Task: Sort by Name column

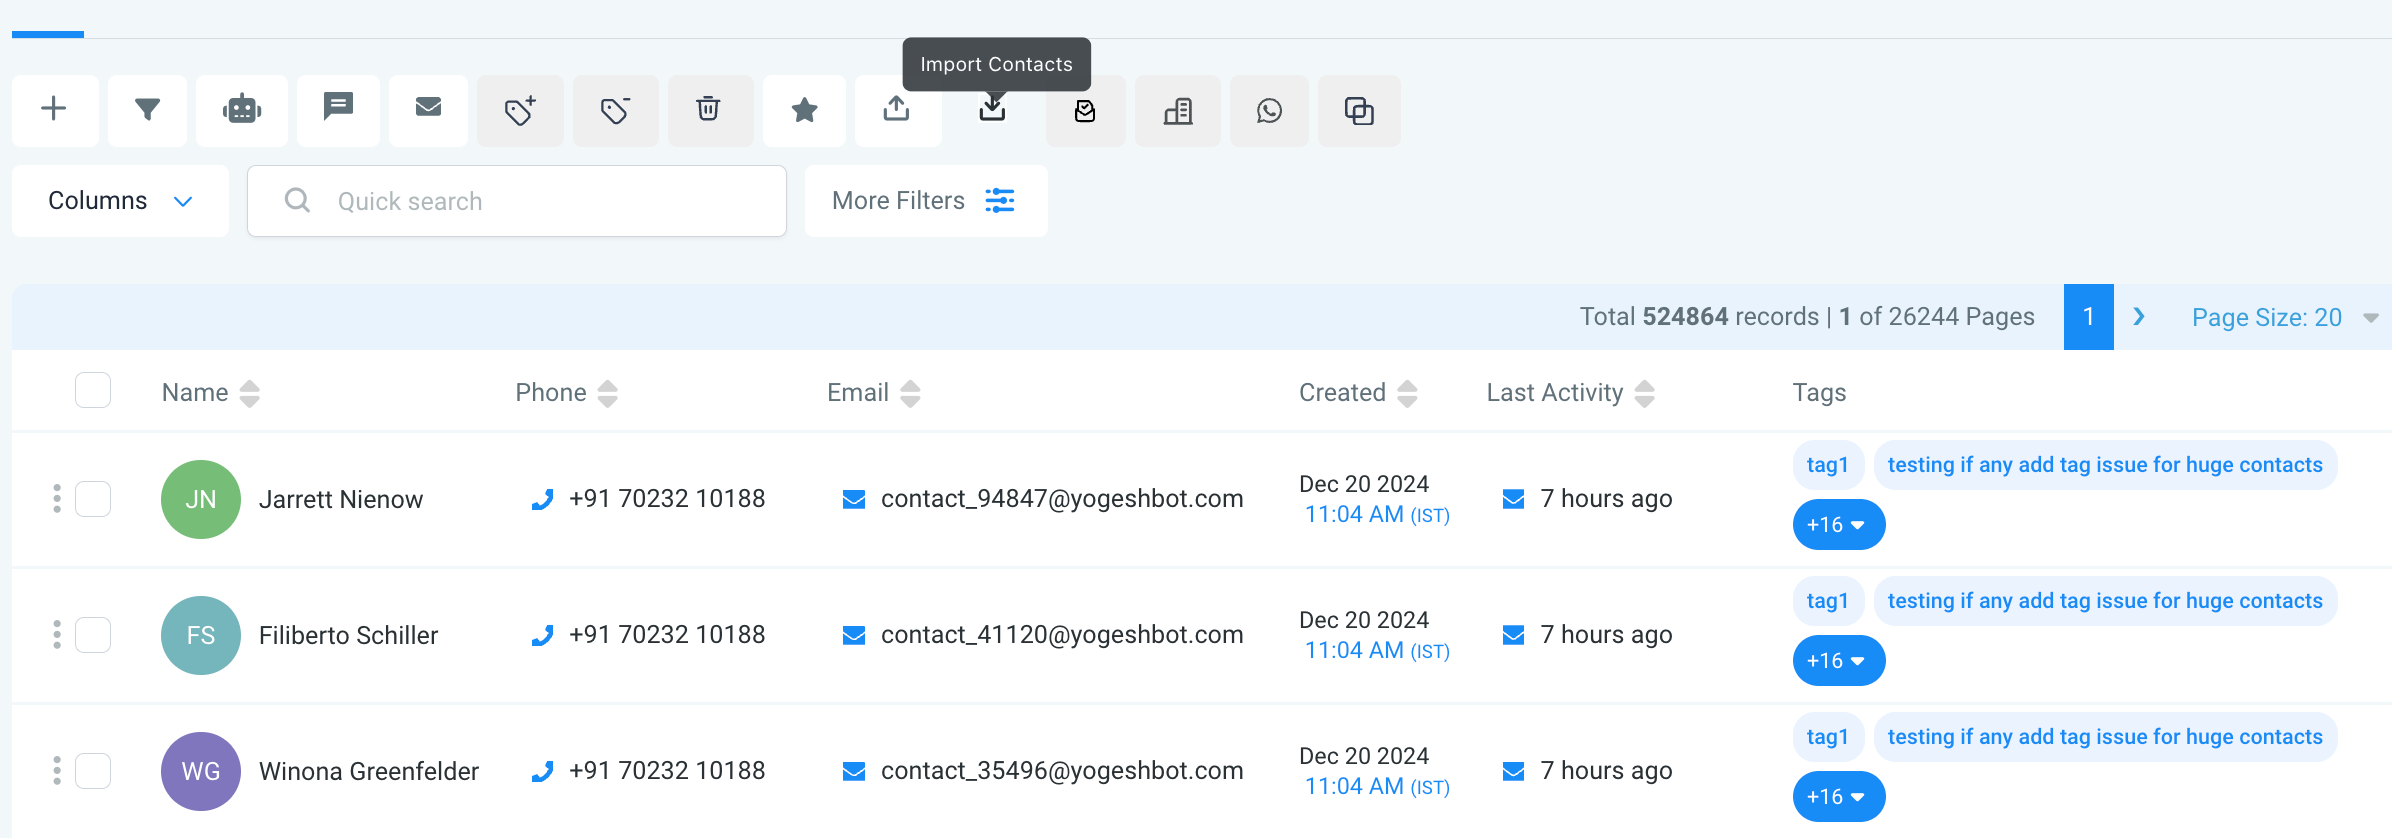Action: 250,393
